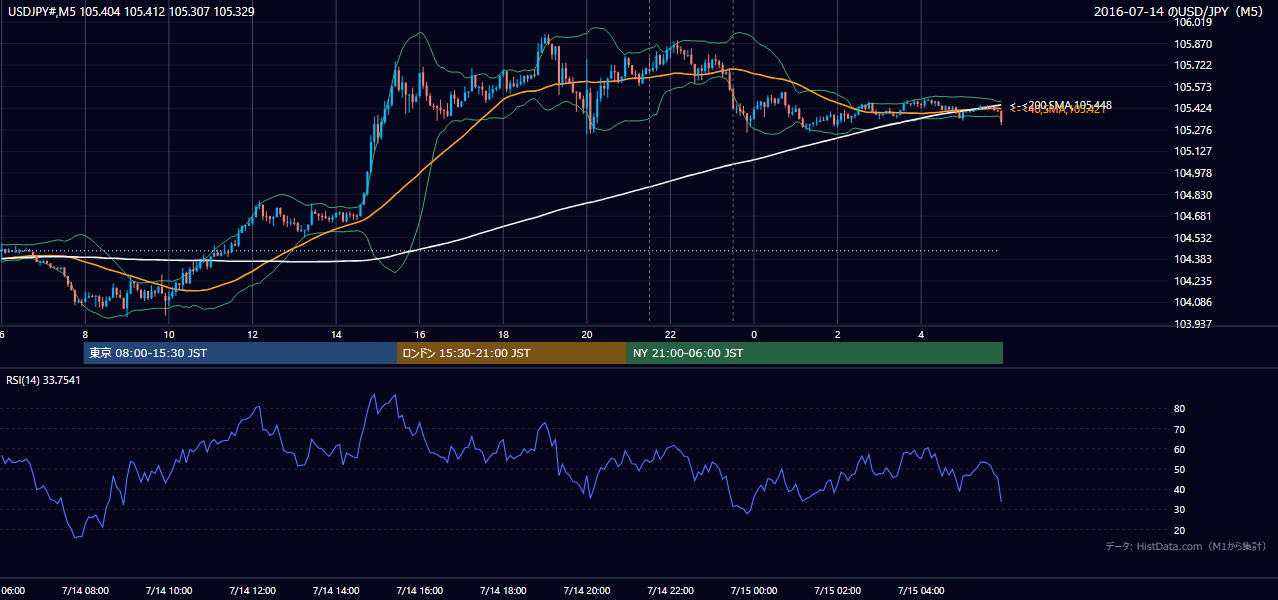Click hour label 18 on price chart axis
This screenshot has width=1278, height=600.
click(x=503, y=334)
